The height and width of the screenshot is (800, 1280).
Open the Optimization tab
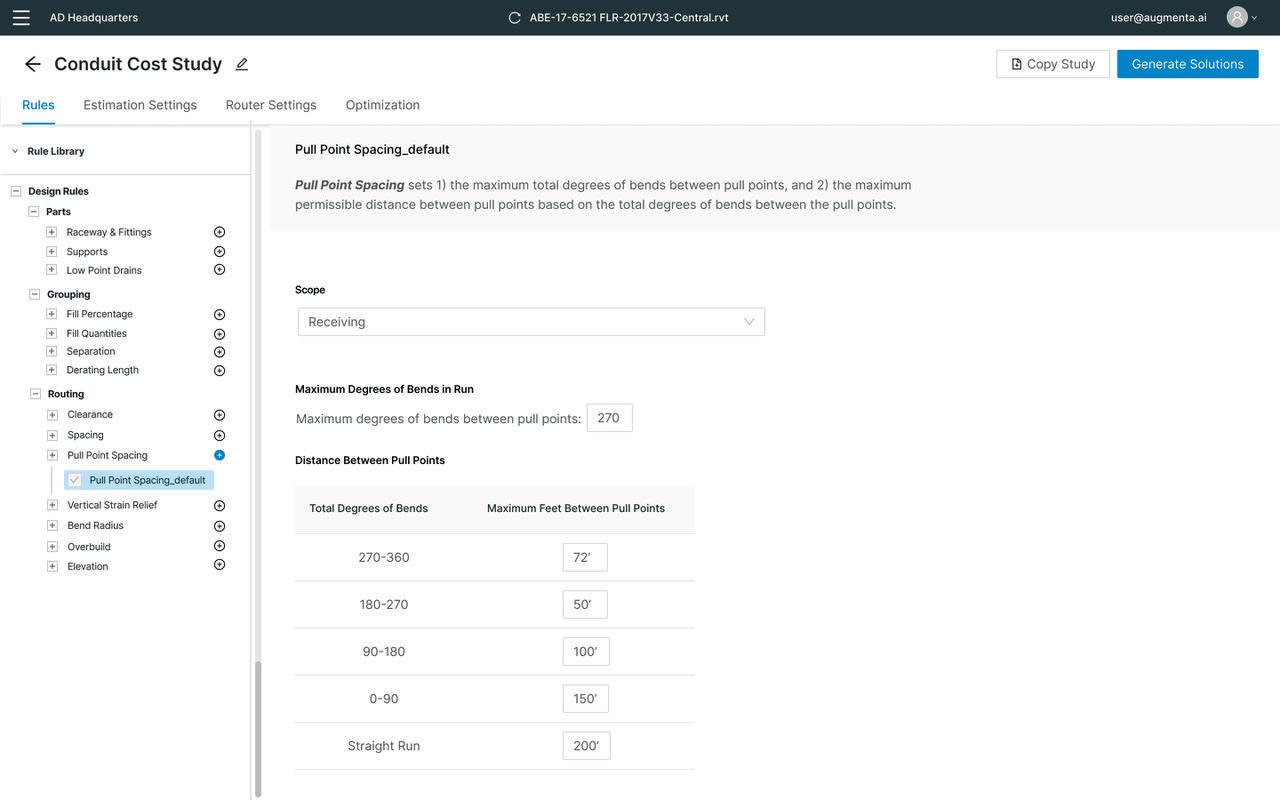coord(382,105)
